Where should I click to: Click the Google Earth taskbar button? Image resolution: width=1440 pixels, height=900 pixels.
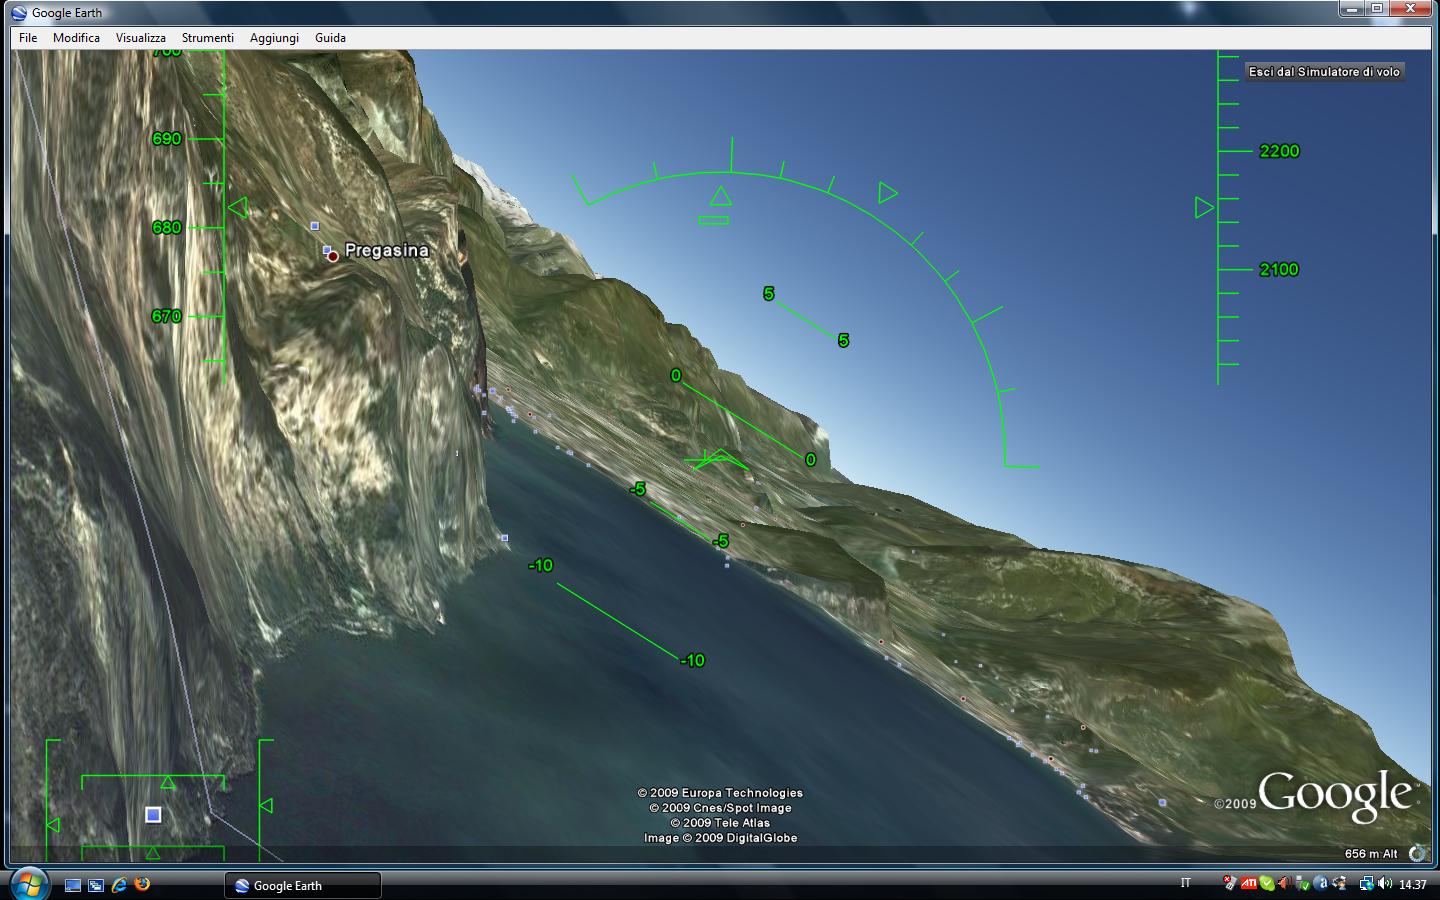tap(302, 886)
